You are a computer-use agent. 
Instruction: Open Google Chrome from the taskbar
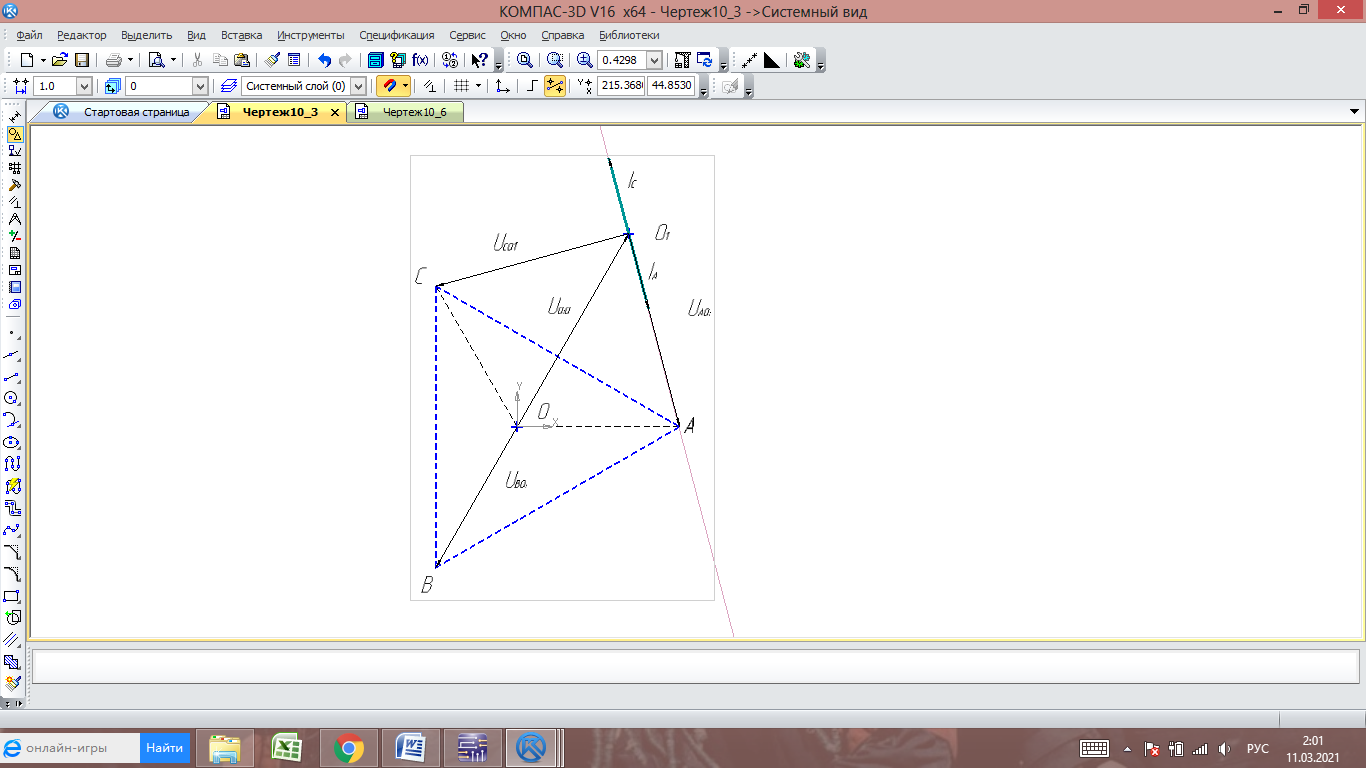(349, 748)
